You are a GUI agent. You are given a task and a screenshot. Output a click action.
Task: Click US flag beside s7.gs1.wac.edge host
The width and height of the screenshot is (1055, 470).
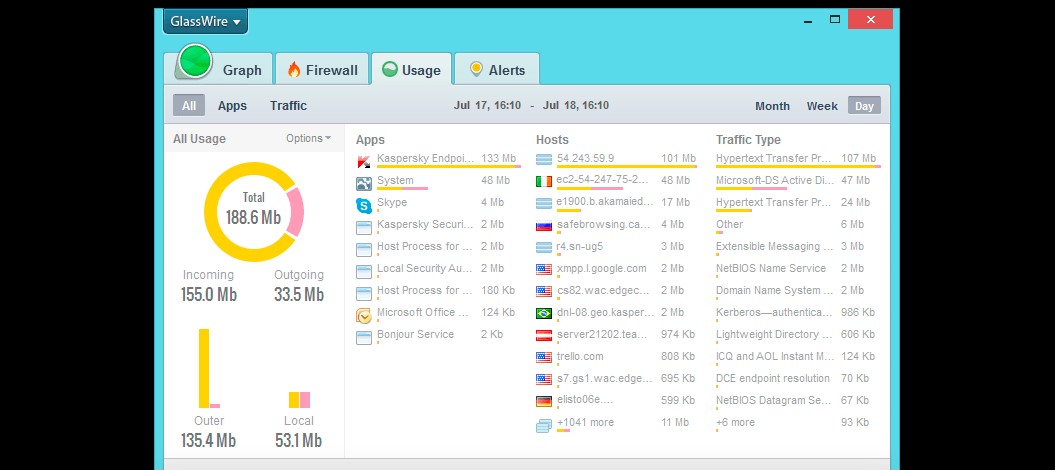coord(544,380)
